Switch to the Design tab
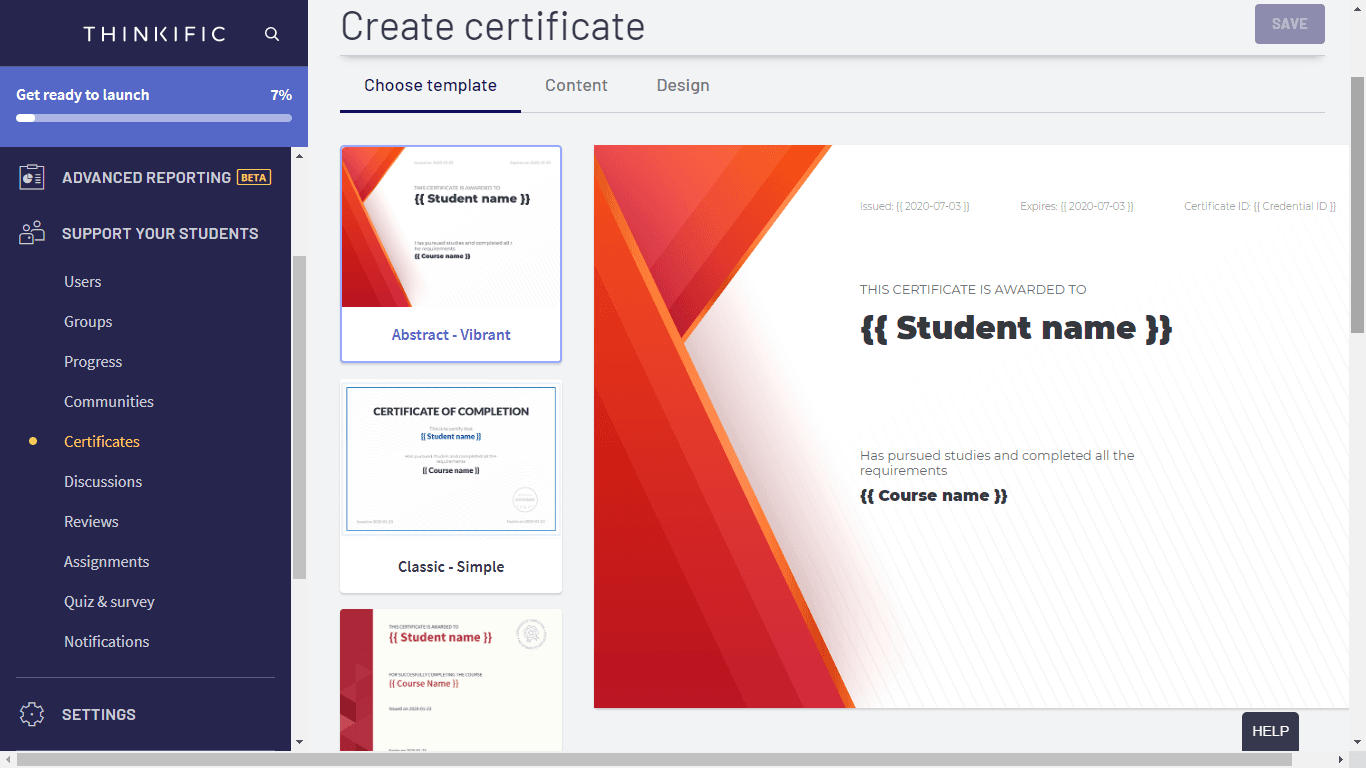The width and height of the screenshot is (1366, 776). pos(683,86)
